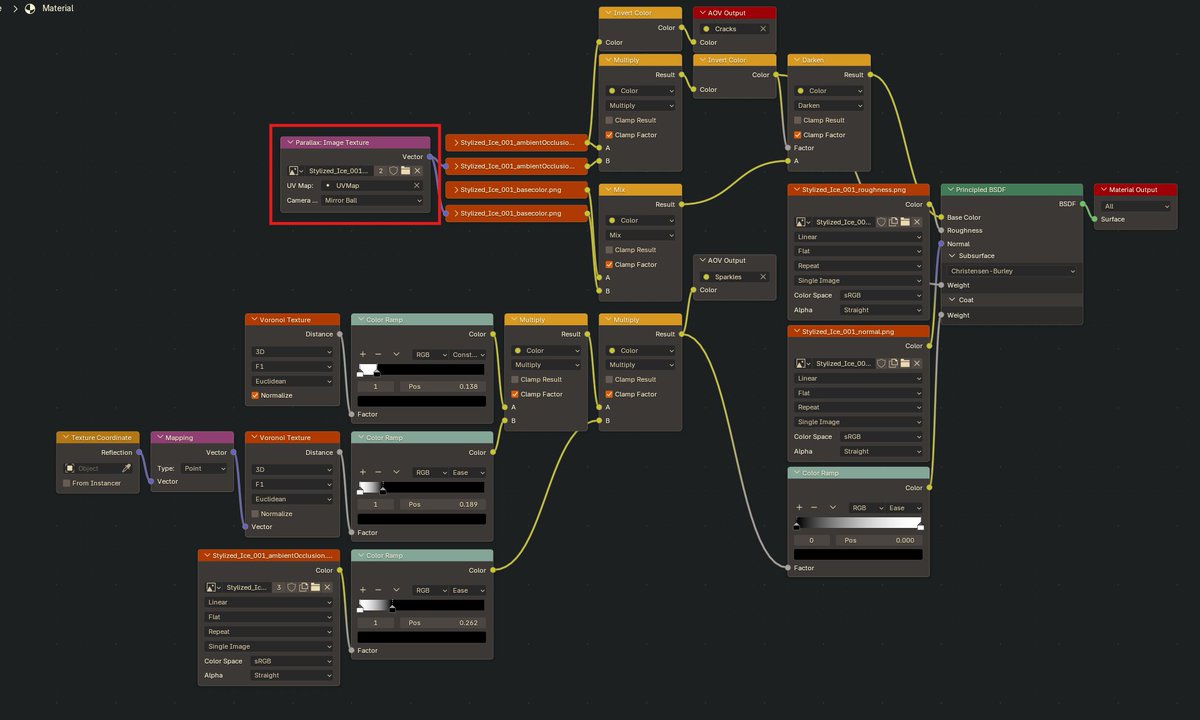Viewport: 1200px width, 720px height.
Task: Click Object field in Texture Coordinate node
Action: [x=98, y=468]
